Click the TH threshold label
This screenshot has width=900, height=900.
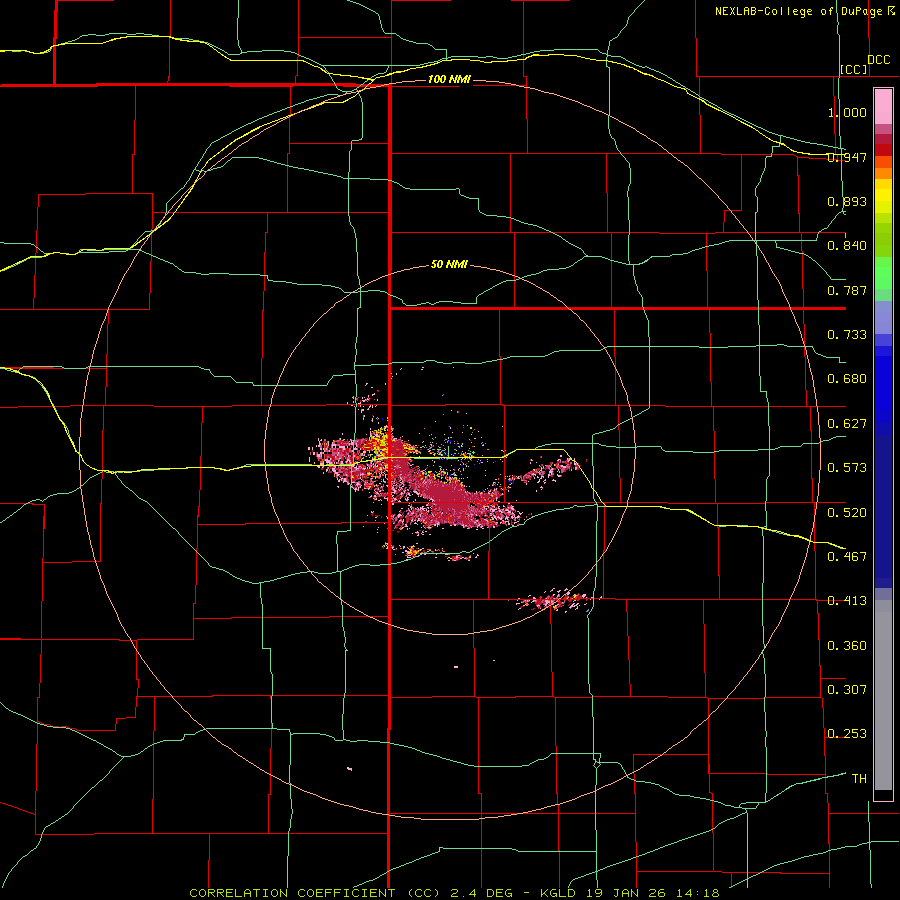click(859, 779)
